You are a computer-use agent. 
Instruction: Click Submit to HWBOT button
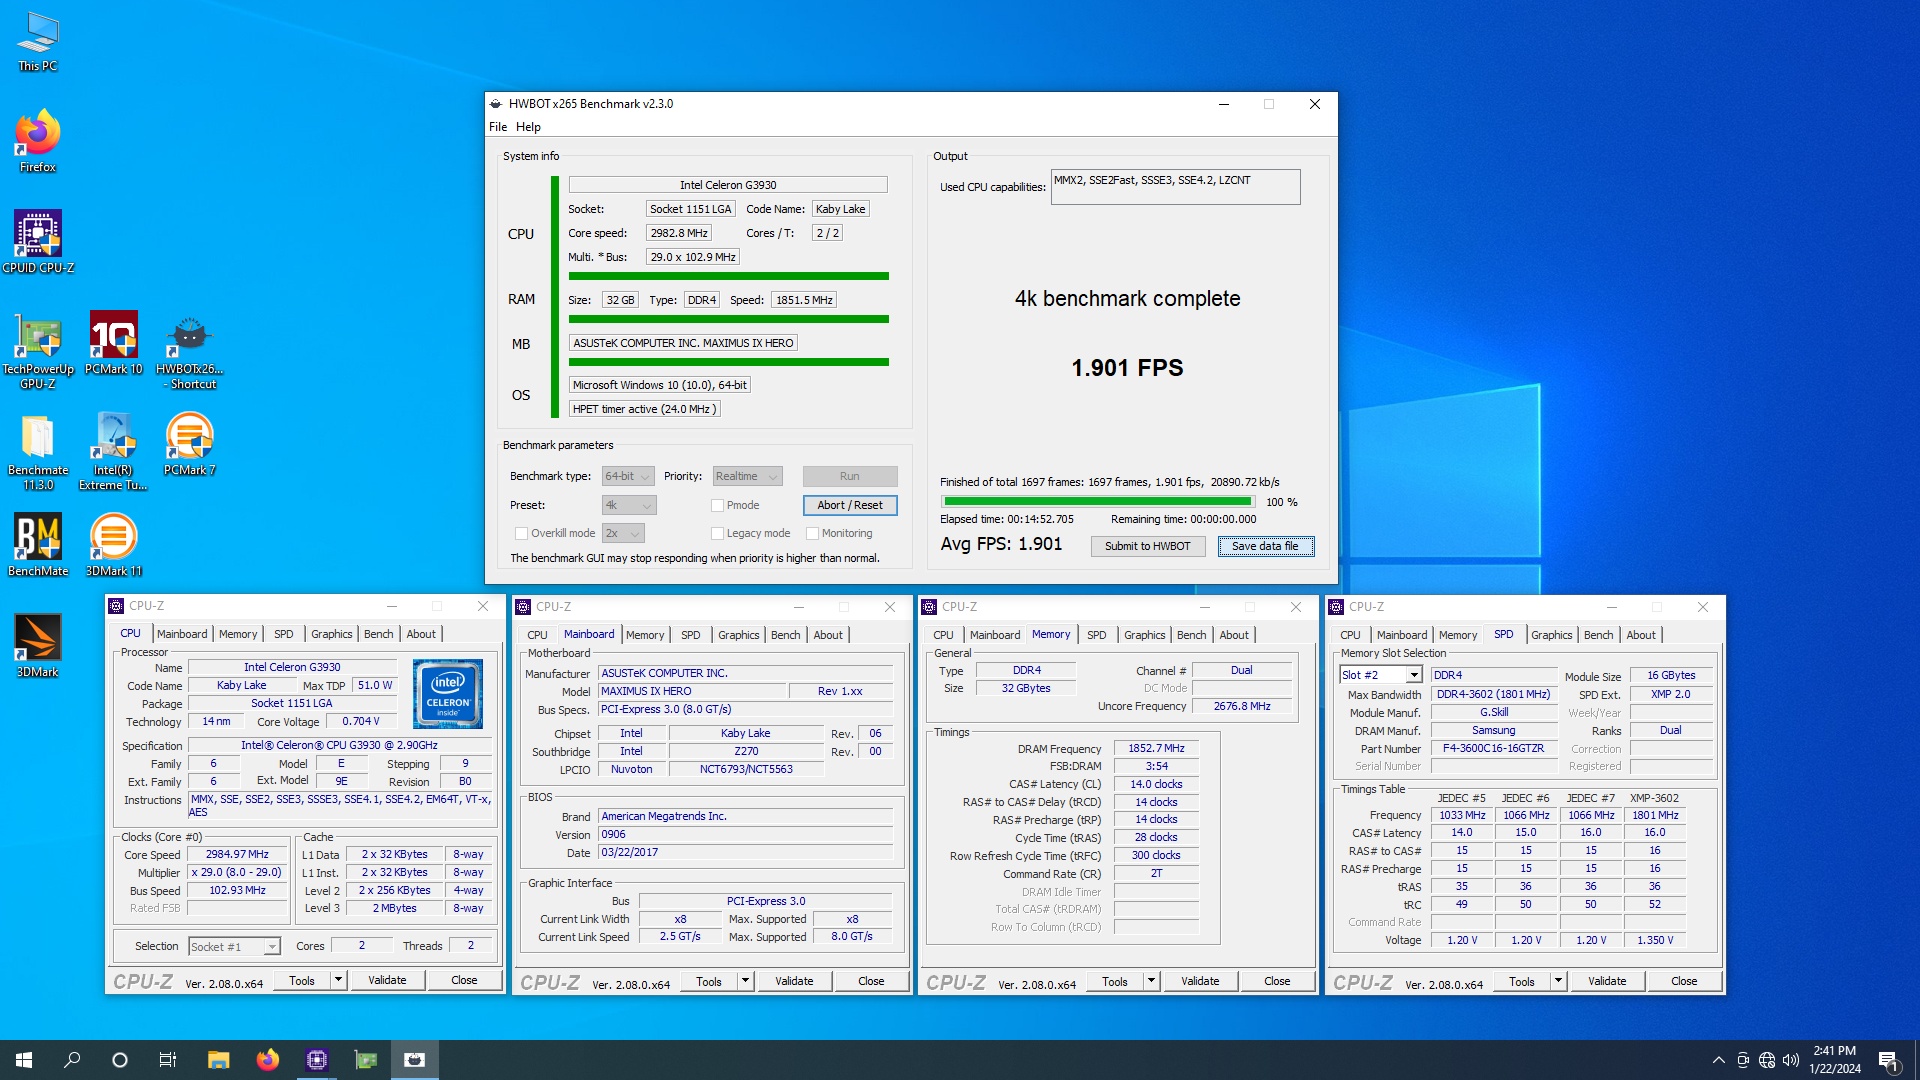[x=1147, y=547]
